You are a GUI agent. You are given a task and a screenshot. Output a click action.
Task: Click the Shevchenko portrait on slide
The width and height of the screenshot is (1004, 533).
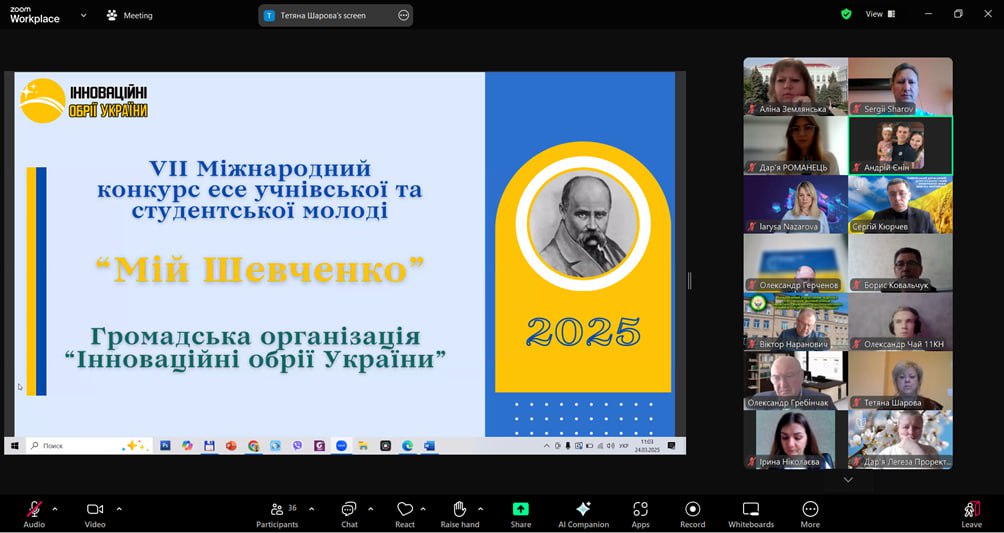pyautogui.click(x=583, y=223)
